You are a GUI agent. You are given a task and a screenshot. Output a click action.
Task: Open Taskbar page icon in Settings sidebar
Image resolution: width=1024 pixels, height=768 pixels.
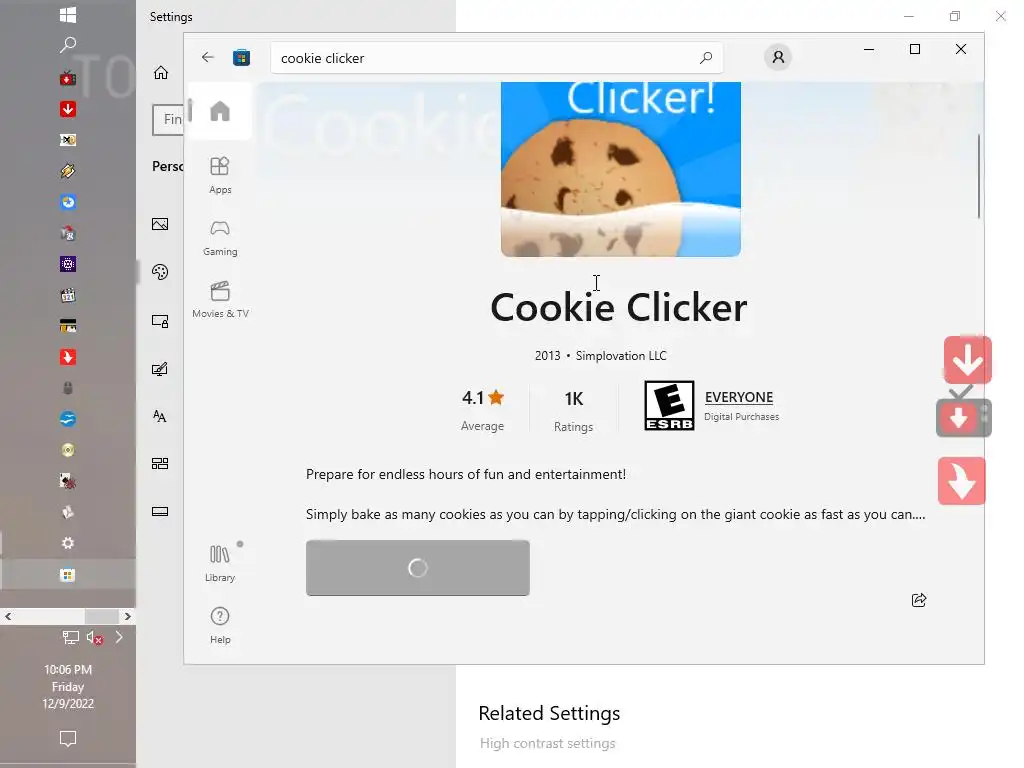(x=160, y=511)
